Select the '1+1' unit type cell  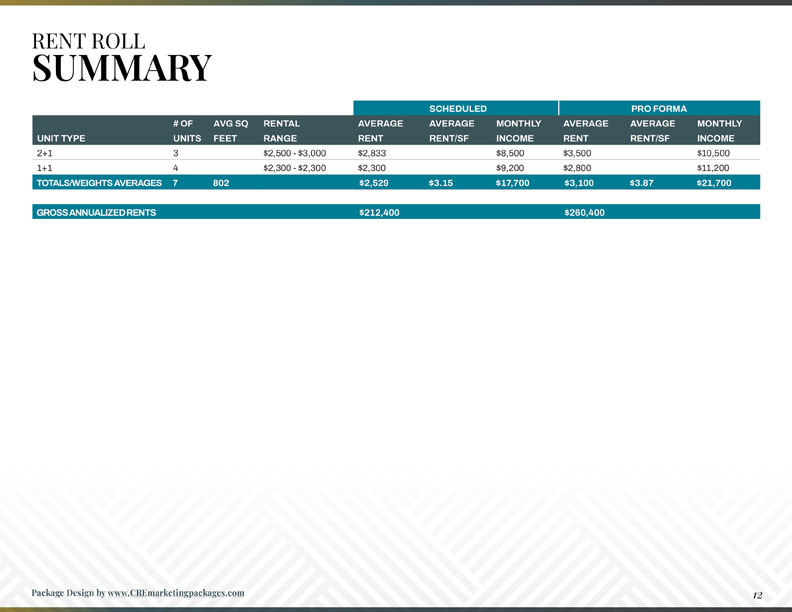pos(44,168)
